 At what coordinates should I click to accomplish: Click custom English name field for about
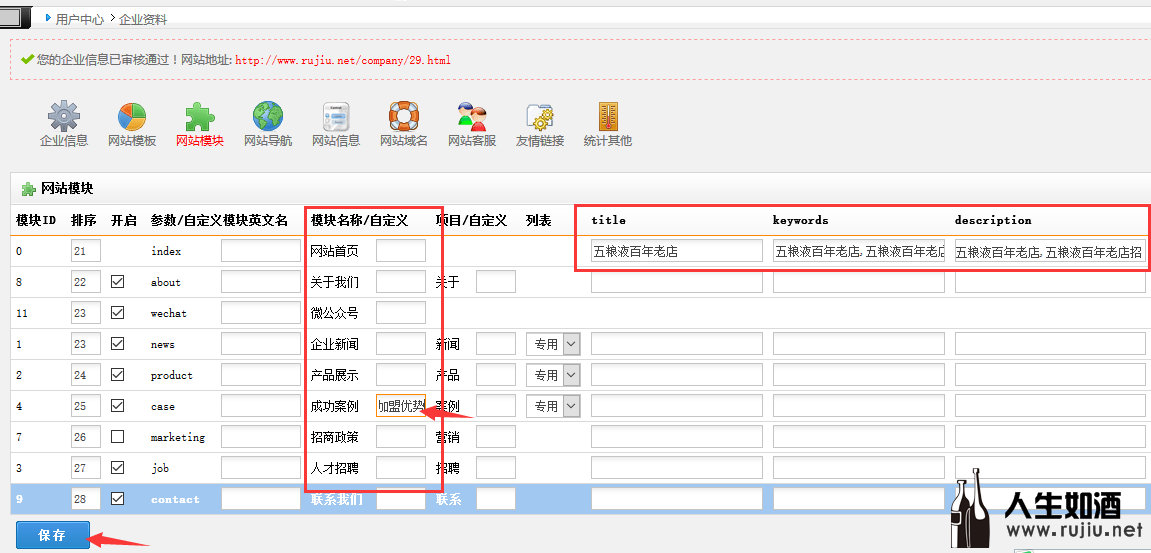coord(261,282)
